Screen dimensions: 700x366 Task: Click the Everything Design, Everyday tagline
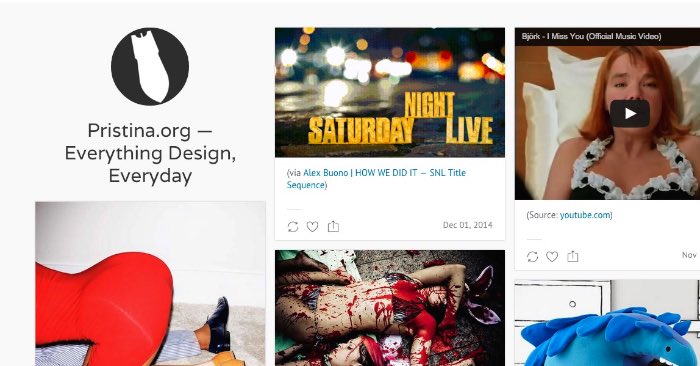[150, 164]
